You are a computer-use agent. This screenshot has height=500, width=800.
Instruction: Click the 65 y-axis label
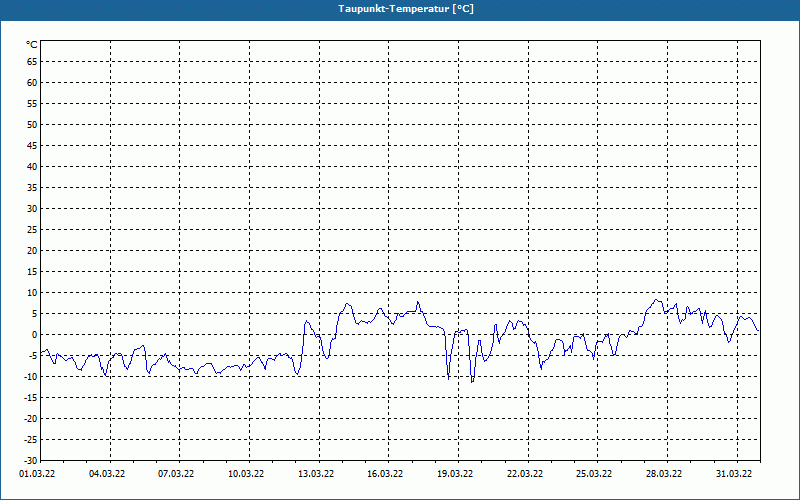click(x=32, y=62)
